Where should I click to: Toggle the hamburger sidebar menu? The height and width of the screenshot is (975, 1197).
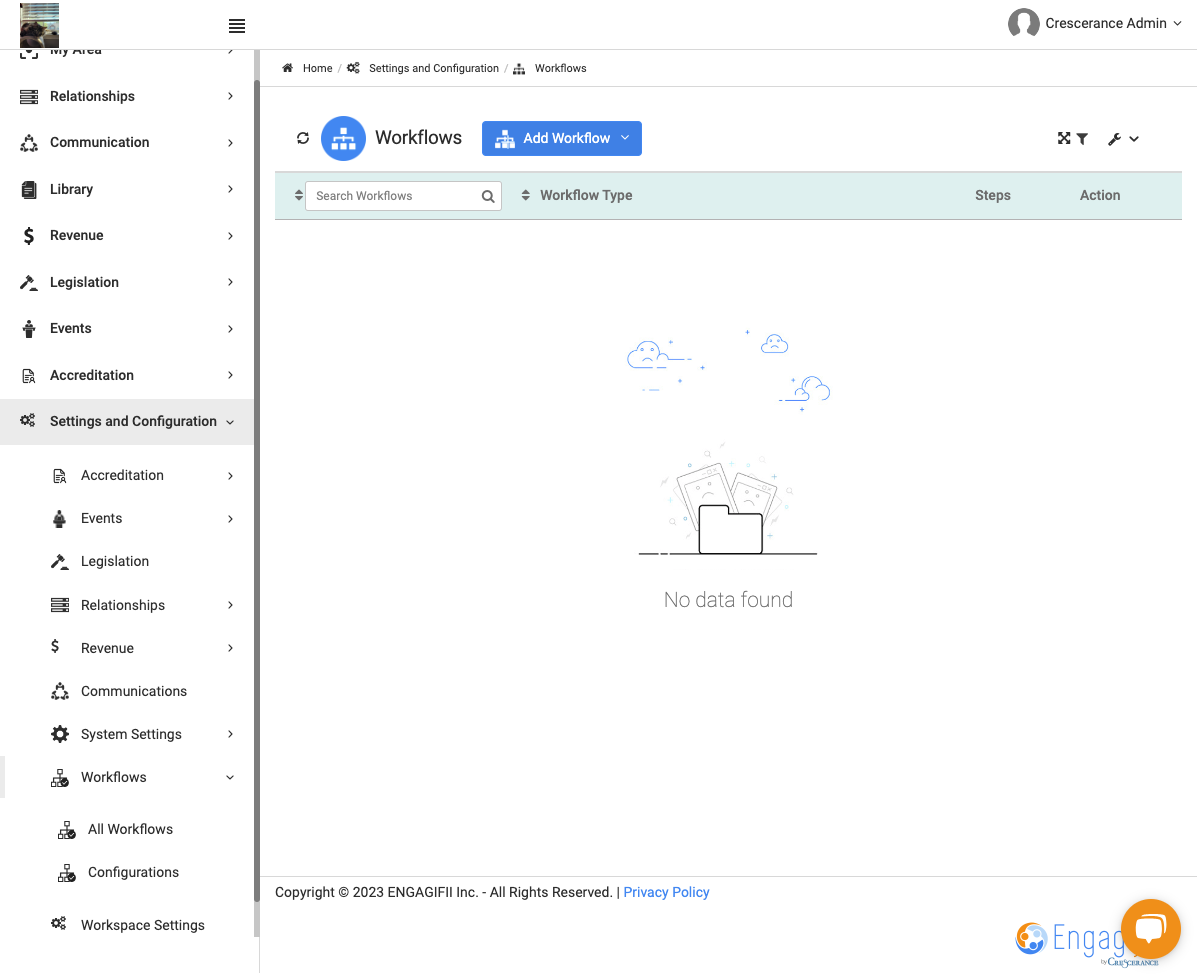pos(237,26)
